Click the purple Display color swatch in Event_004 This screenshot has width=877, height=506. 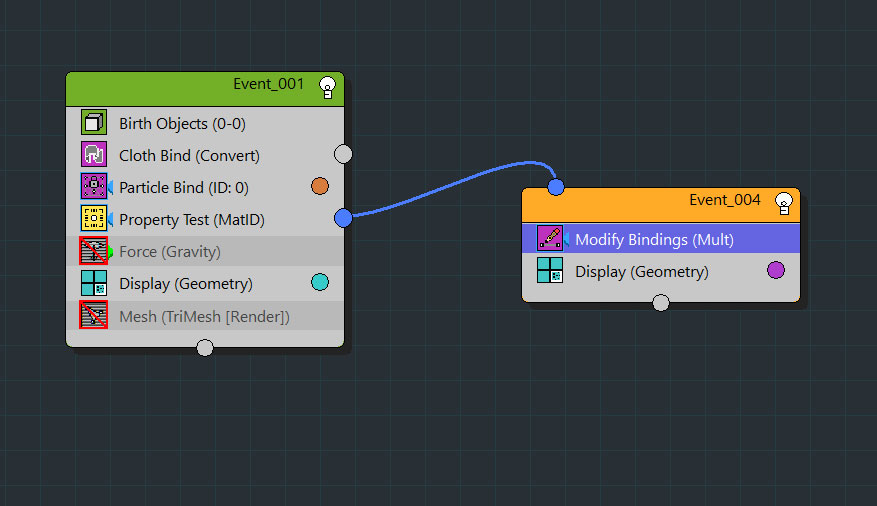pyautogui.click(x=776, y=270)
